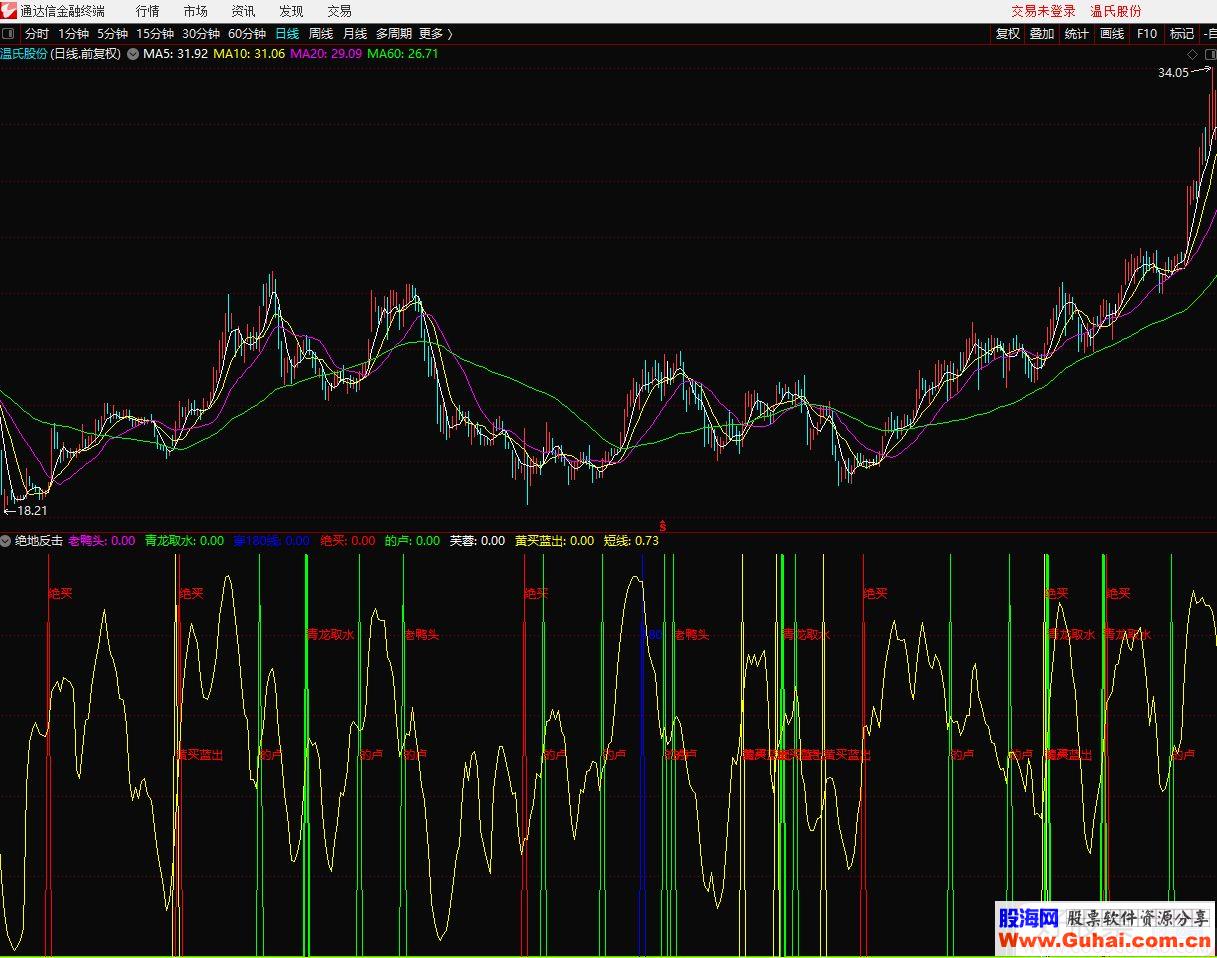The height and width of the screenshot is (958, 1217).
Task: Open the 行情 menu
Action: pos(147,11)
